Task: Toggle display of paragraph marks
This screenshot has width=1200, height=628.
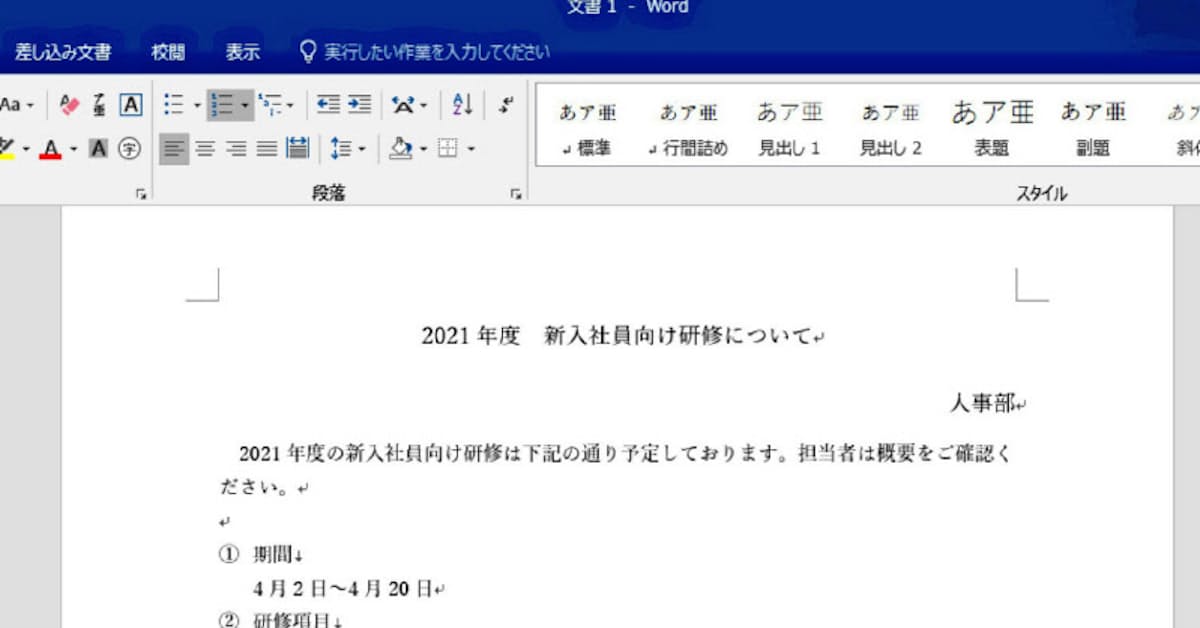Action: [x=506, y=105]
